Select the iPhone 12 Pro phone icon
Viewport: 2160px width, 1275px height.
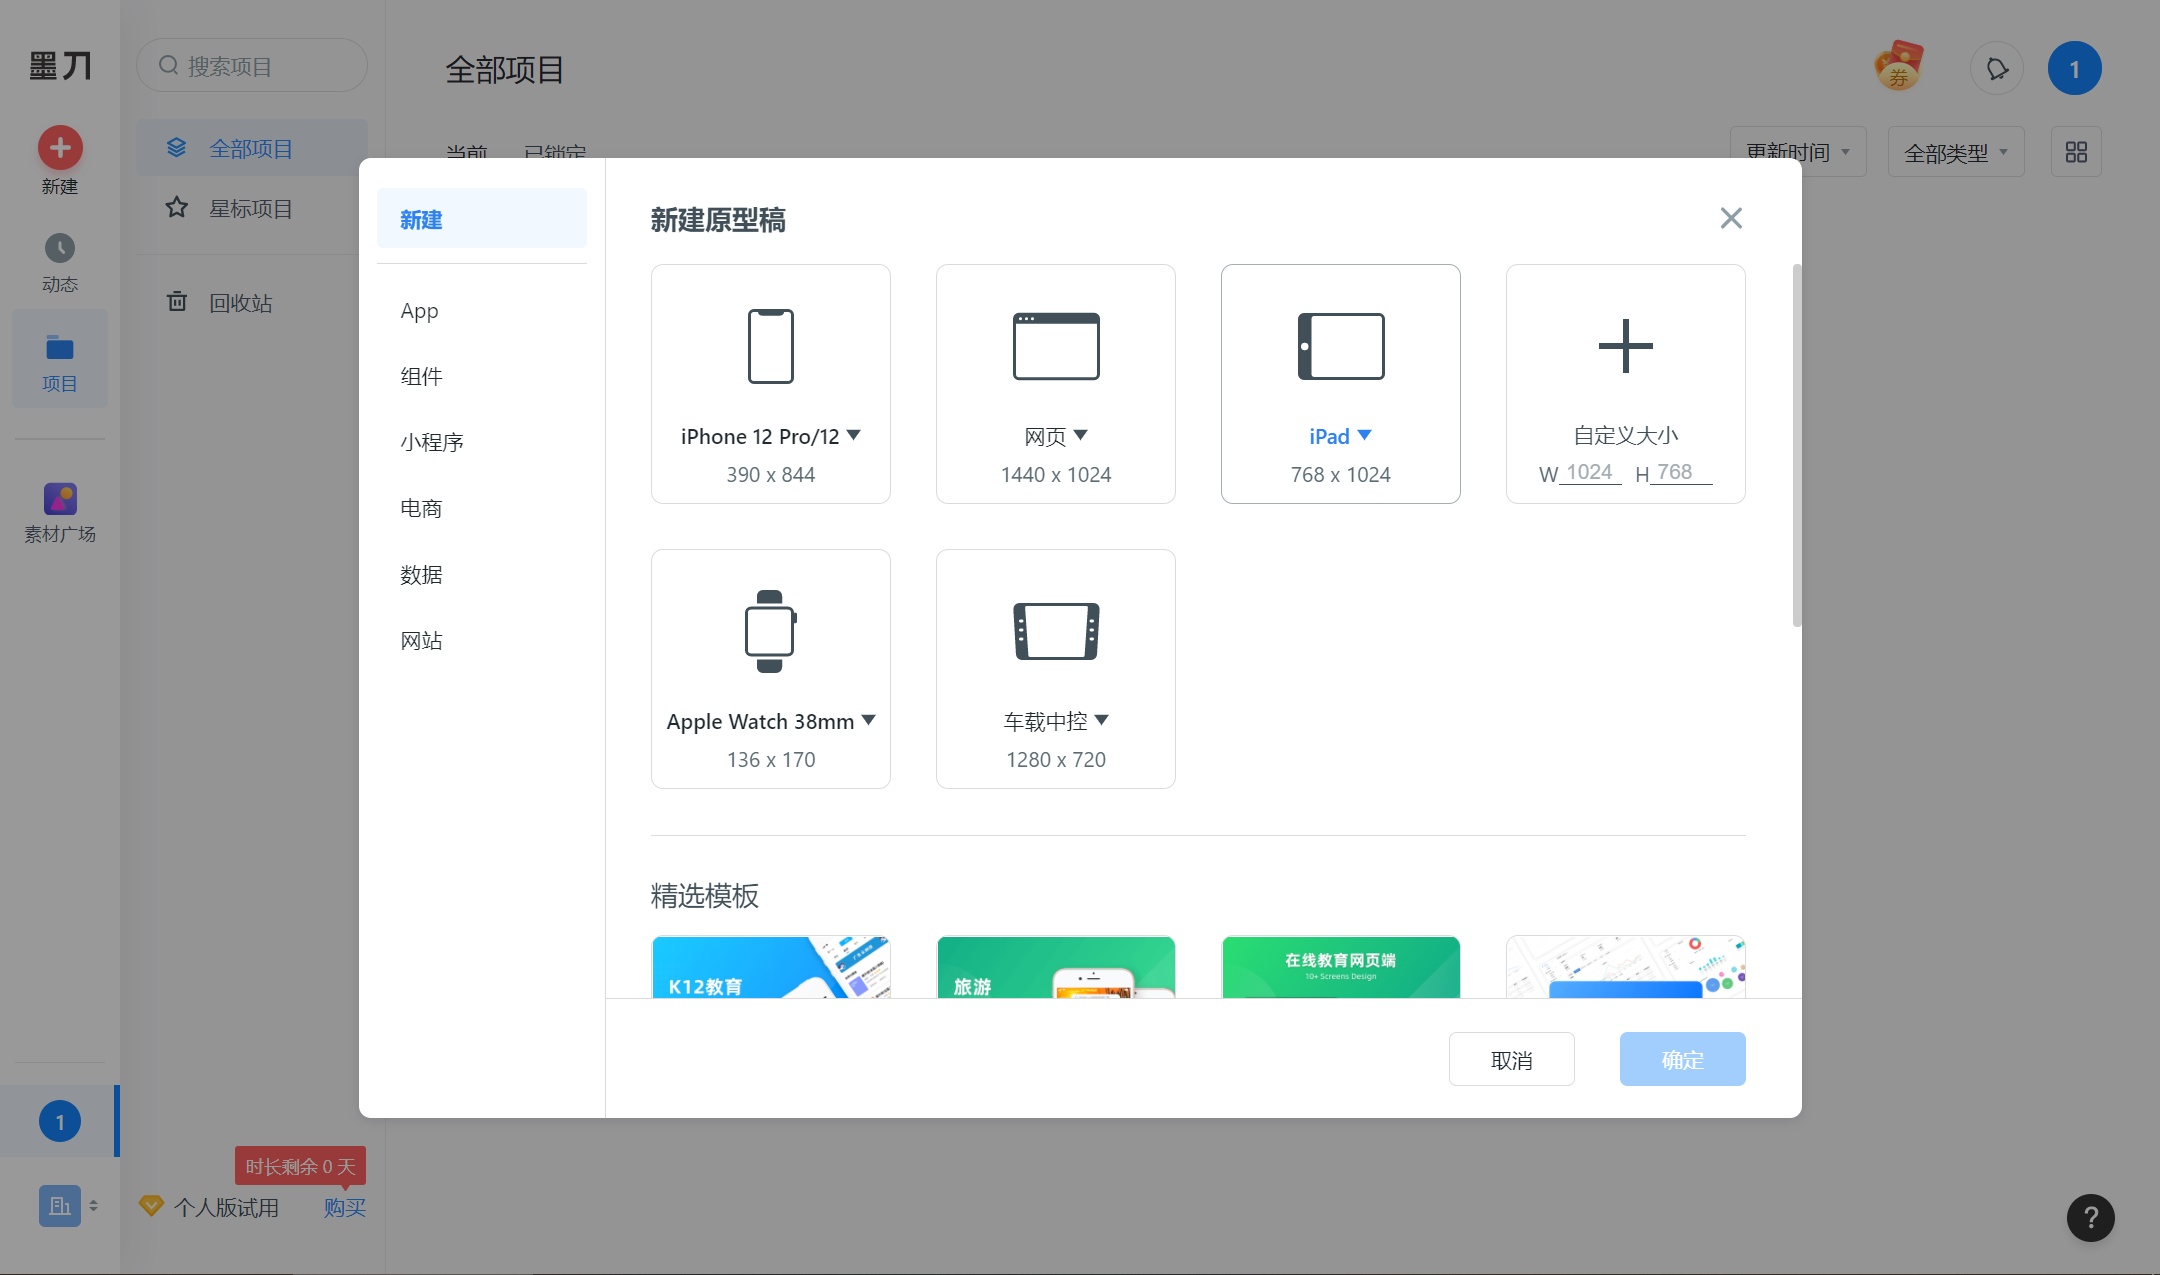(770, 346)
